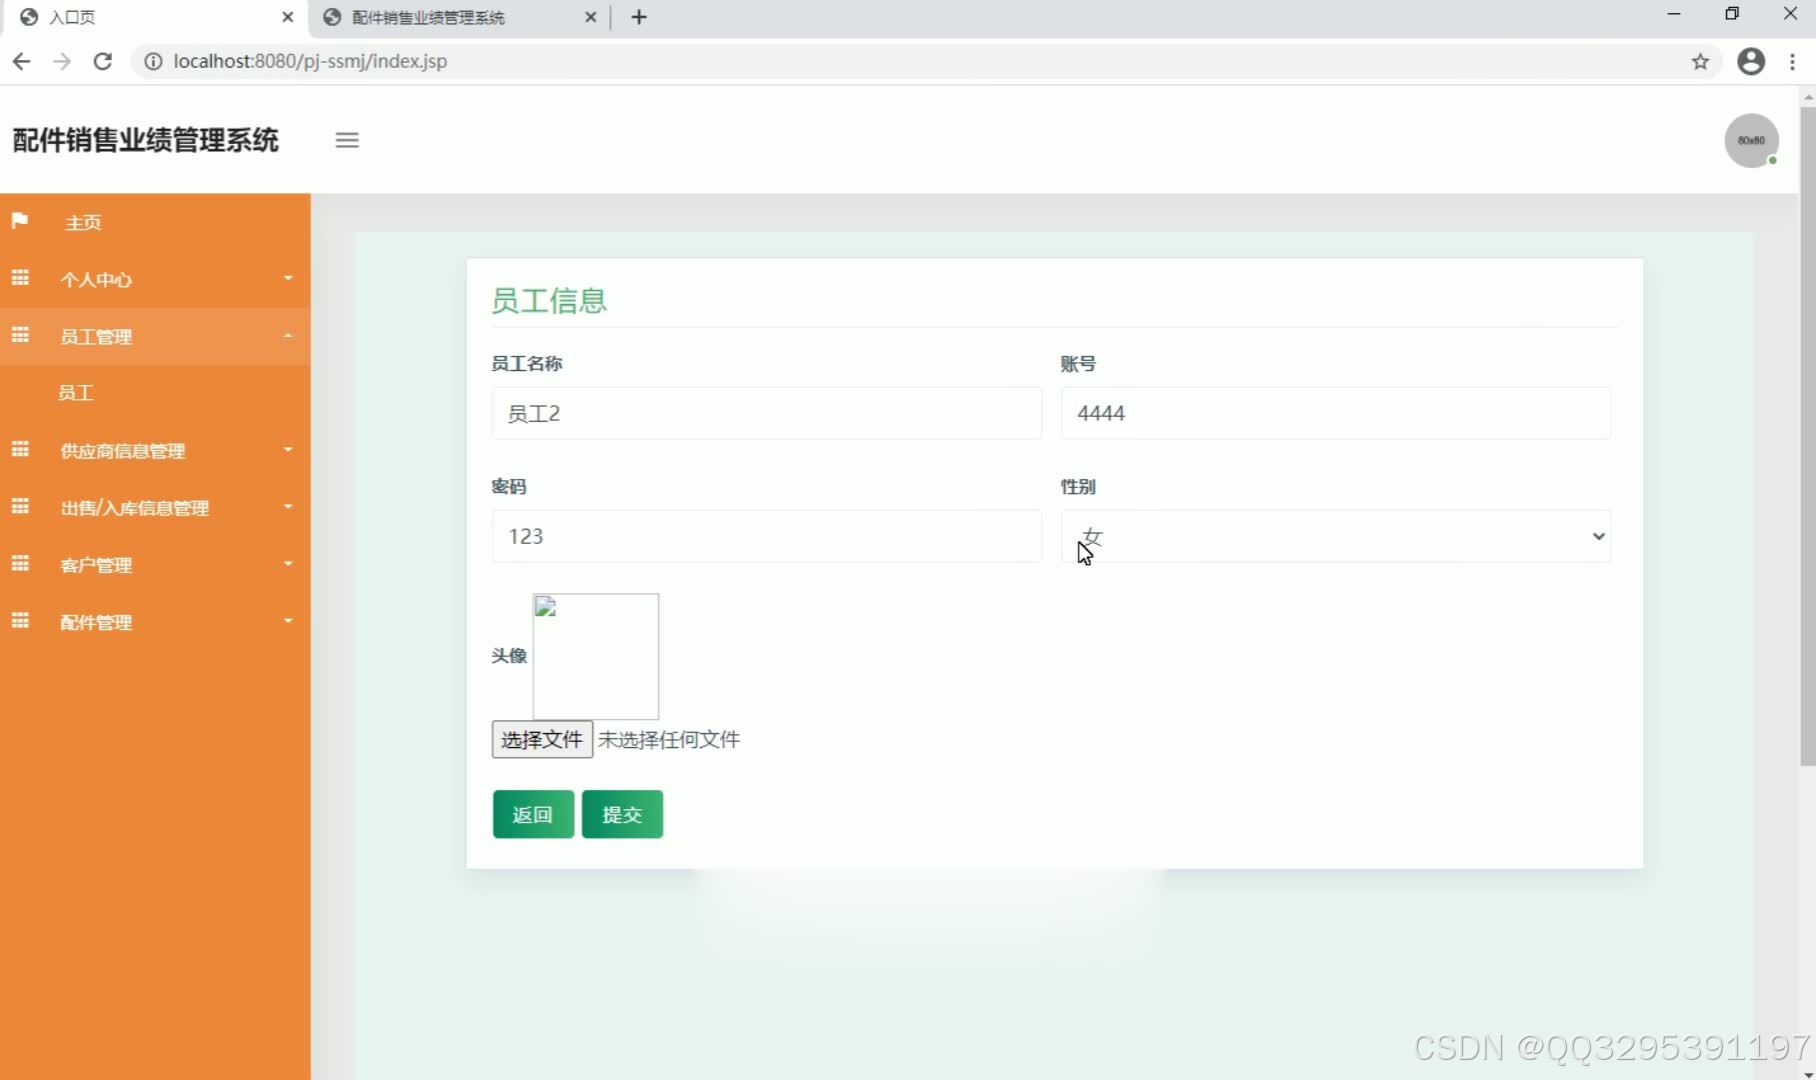The width and height of the screenshot is (1816, 1080).
Task: Click the 头像 label
Action: 509,656
